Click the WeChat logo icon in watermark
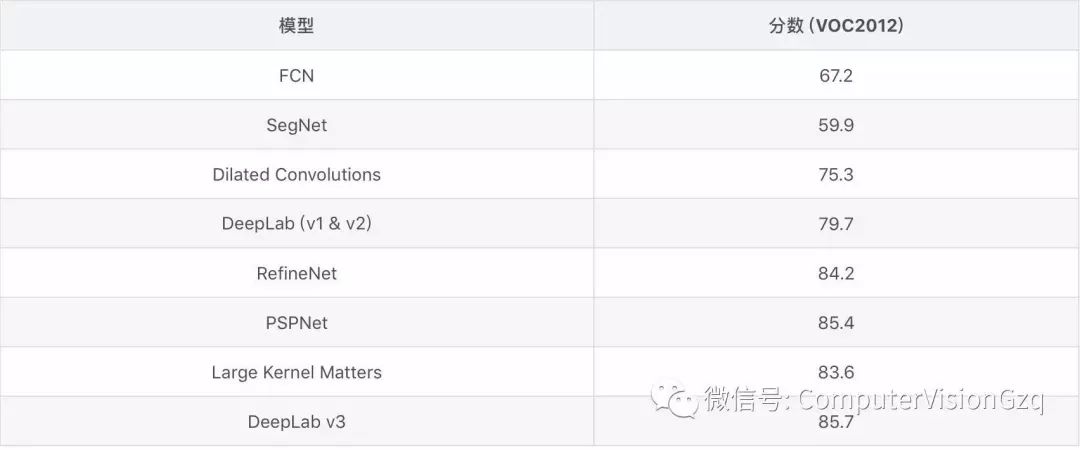This screenshot has width=1080, height=450. [x=675, y=400]
